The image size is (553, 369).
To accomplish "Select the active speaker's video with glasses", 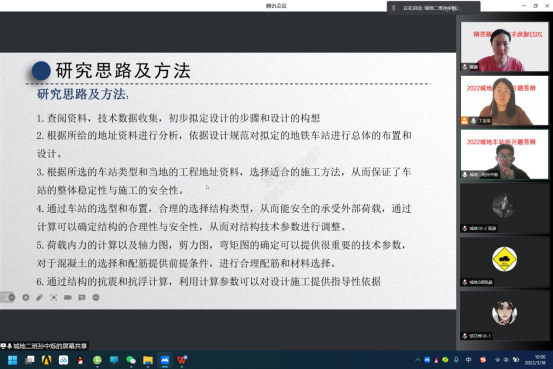I will (504, 154).
